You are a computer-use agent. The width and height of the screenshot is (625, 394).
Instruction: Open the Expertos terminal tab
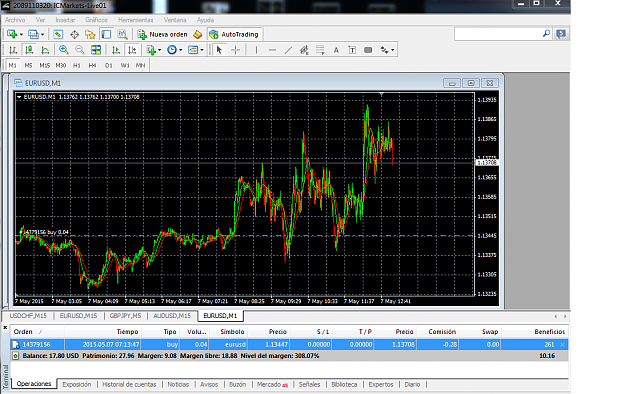pos(381,384)
